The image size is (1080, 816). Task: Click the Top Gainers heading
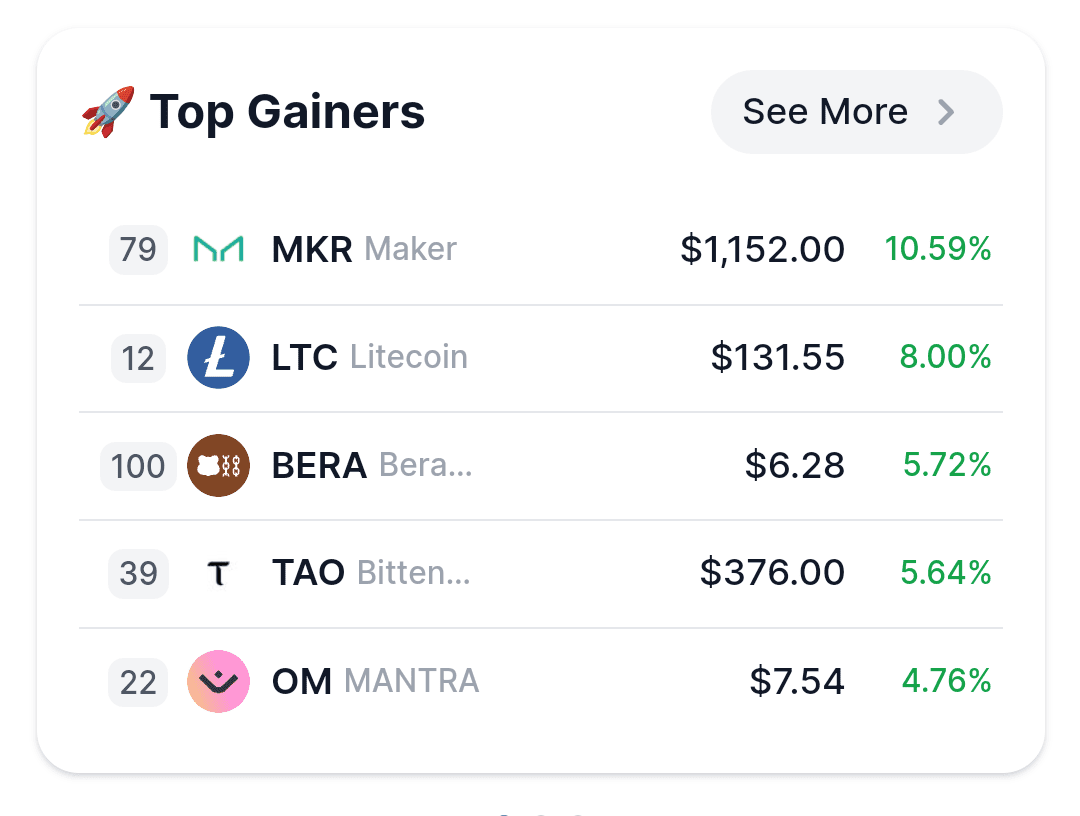pyautogui.click(x=287, y=111)
